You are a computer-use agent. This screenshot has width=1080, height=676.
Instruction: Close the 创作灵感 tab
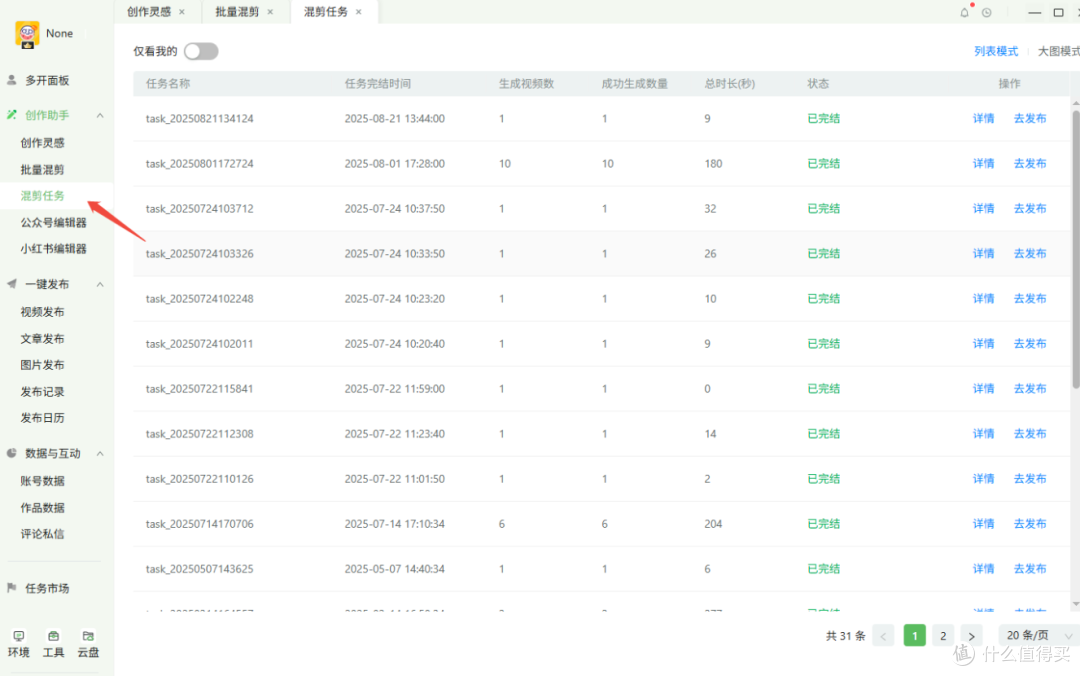[x=182, y=12]
